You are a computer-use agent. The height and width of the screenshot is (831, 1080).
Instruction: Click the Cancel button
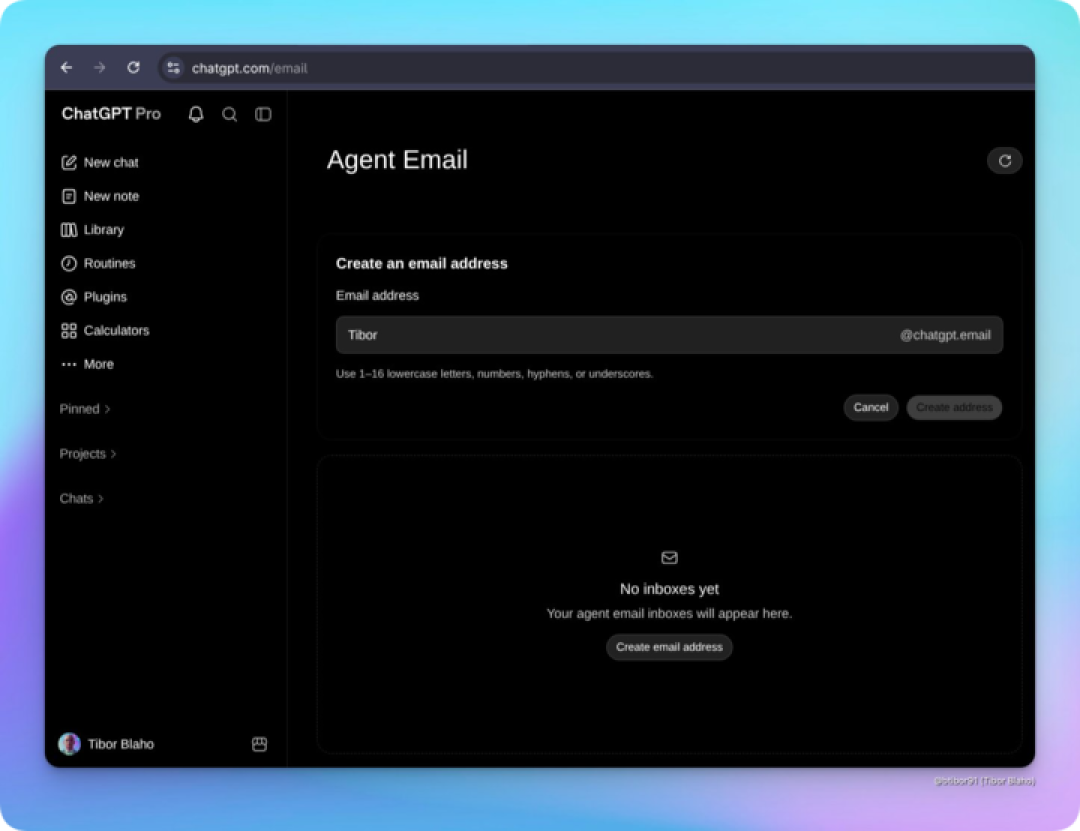(x=871, y=407)
